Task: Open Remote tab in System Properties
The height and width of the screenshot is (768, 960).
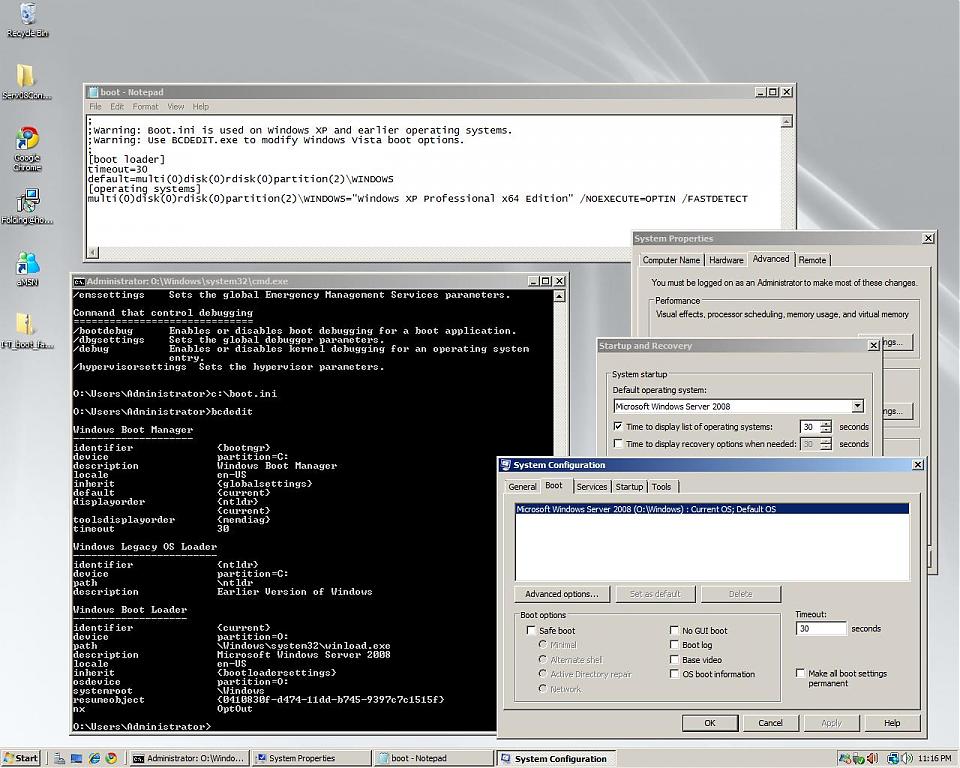Action: pos(812,260)
